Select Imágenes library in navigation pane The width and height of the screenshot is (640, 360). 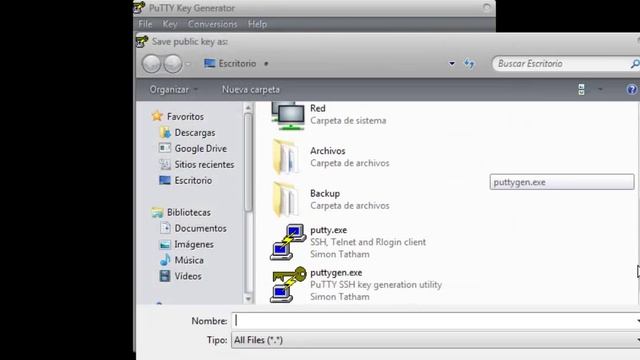(x=194, y=244)
